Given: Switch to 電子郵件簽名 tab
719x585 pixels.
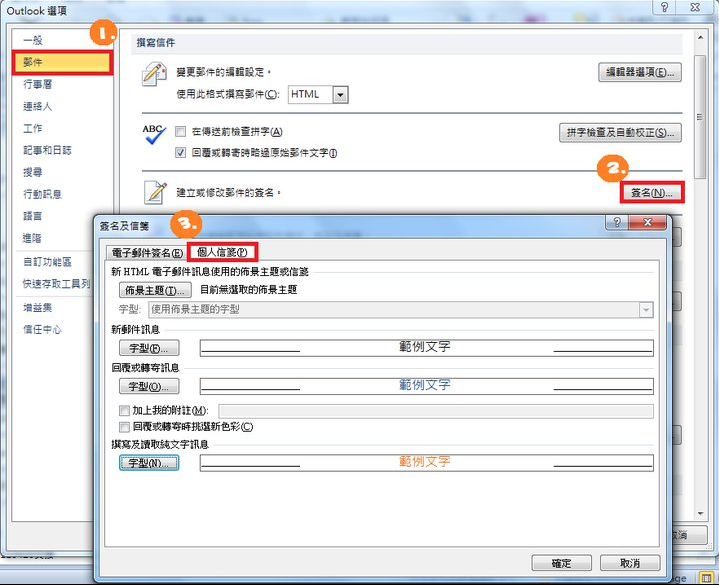Looking at the screenshot, I should pos(147,253).
